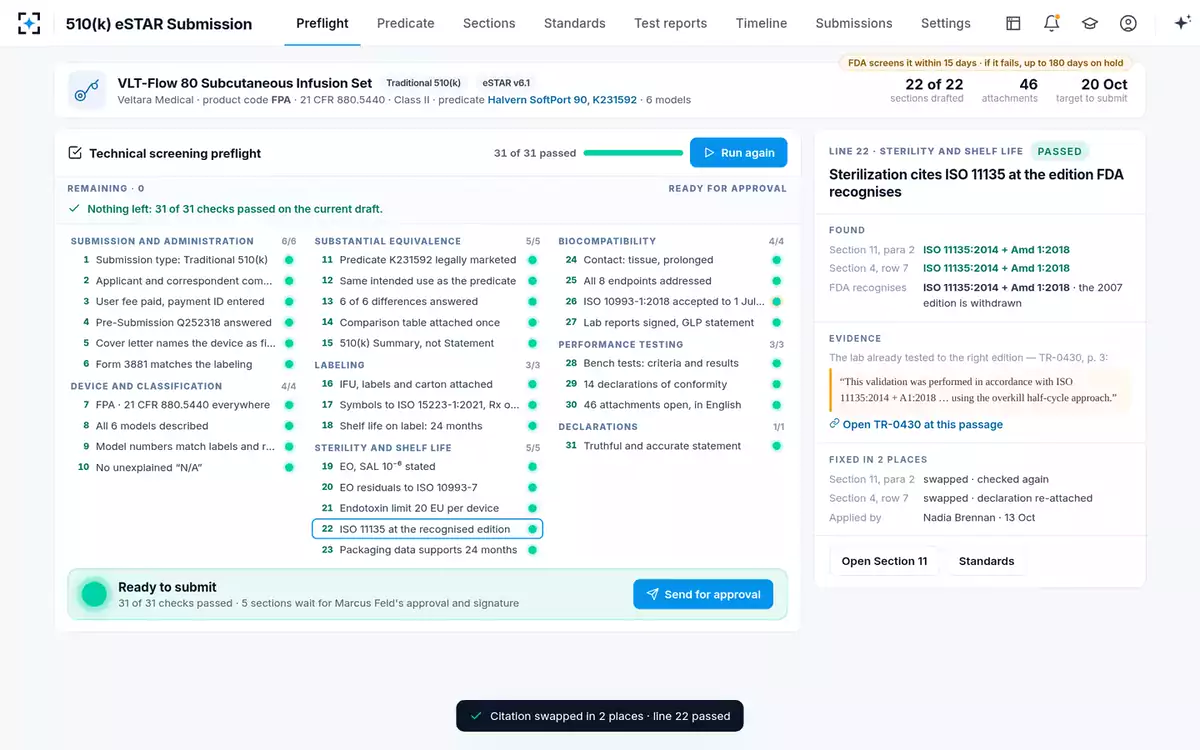This screenshot has height=750, width=1200.
Task: Select check 23 Packaging data supports 24 months
Action: pyautogui.click(x=427, y=550)
